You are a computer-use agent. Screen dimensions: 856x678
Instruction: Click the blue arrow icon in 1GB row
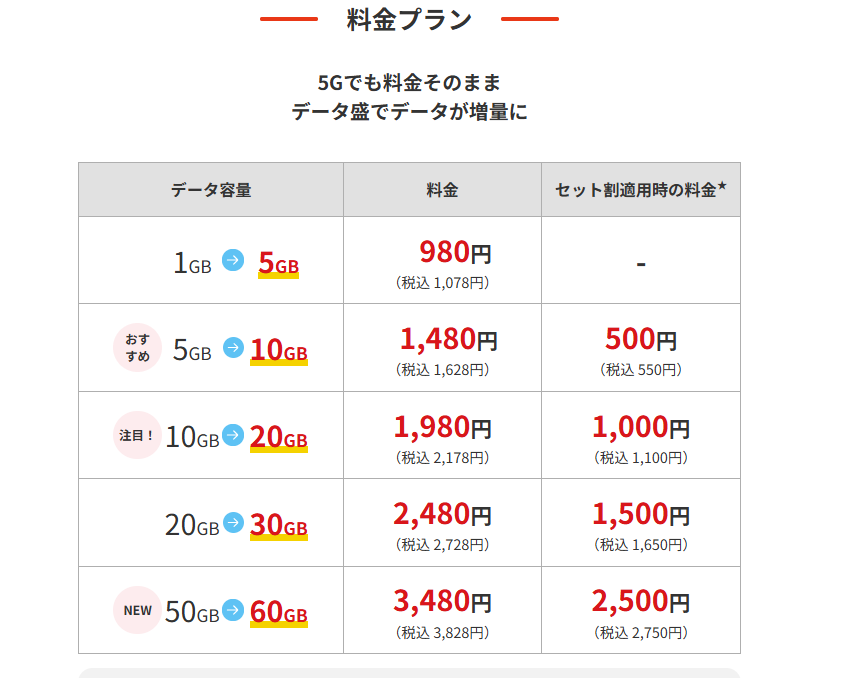pyautogui.click(x=233, y=261)
